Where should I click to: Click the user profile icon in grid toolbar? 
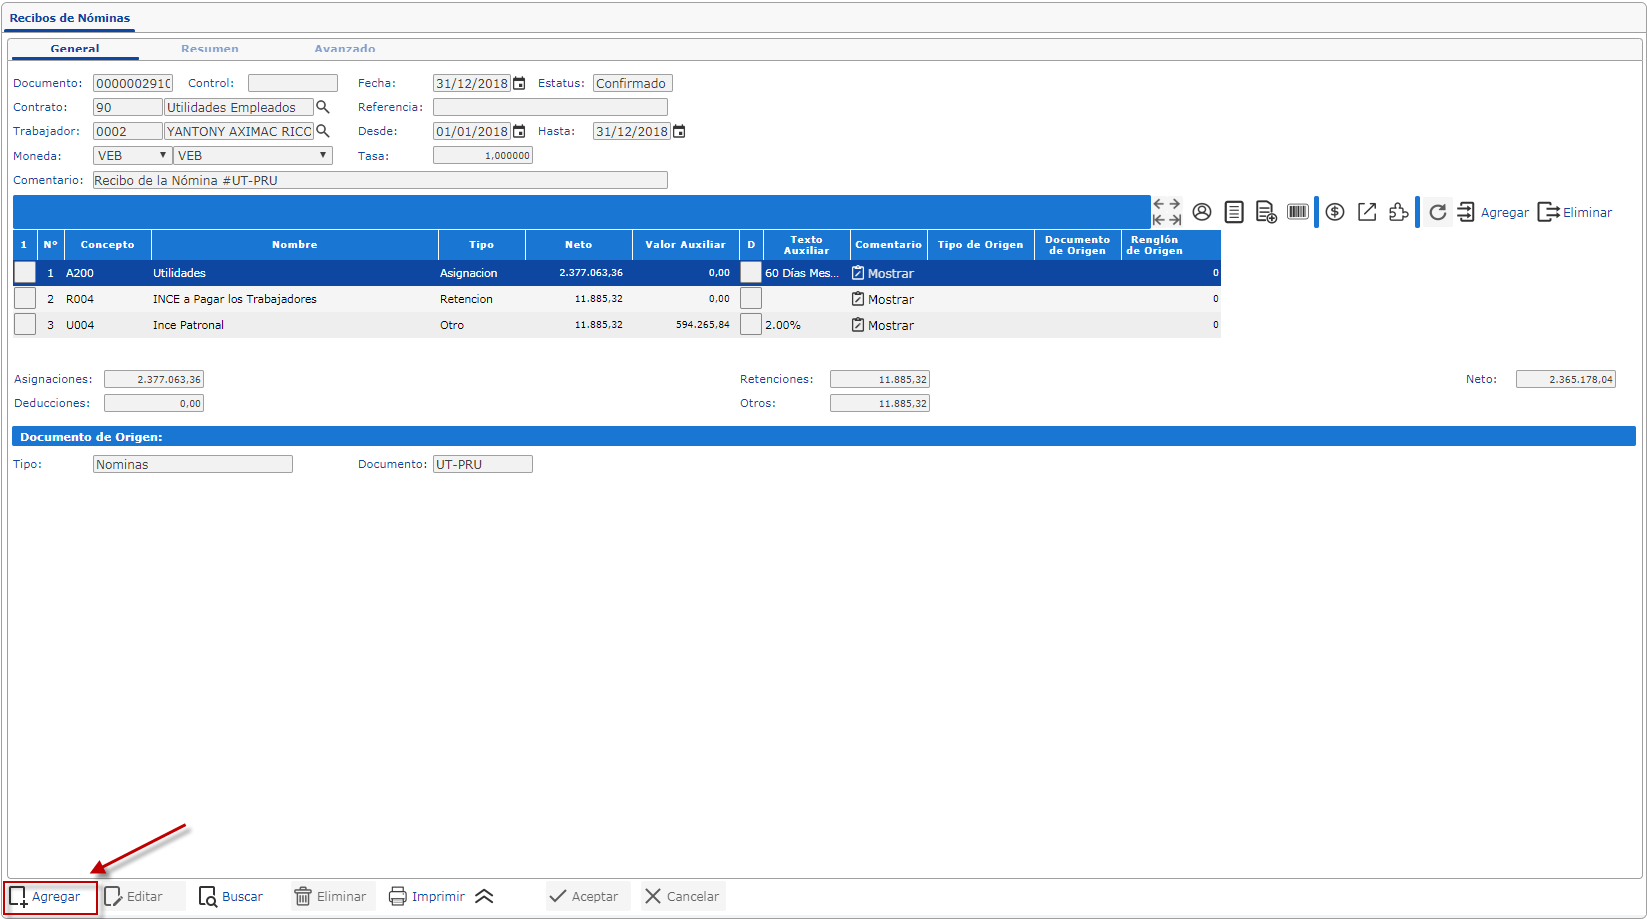coord(1202,212)
